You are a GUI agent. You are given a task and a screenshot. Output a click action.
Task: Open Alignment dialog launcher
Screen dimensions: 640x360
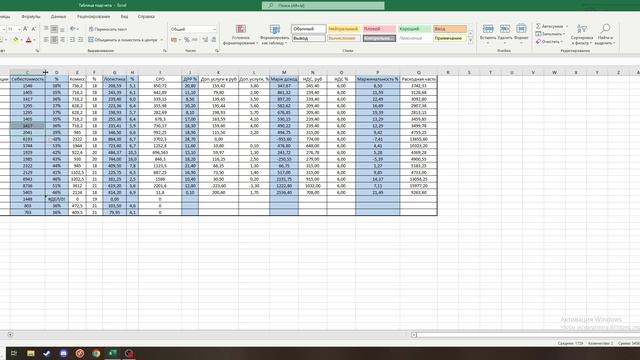pos(165,51)
